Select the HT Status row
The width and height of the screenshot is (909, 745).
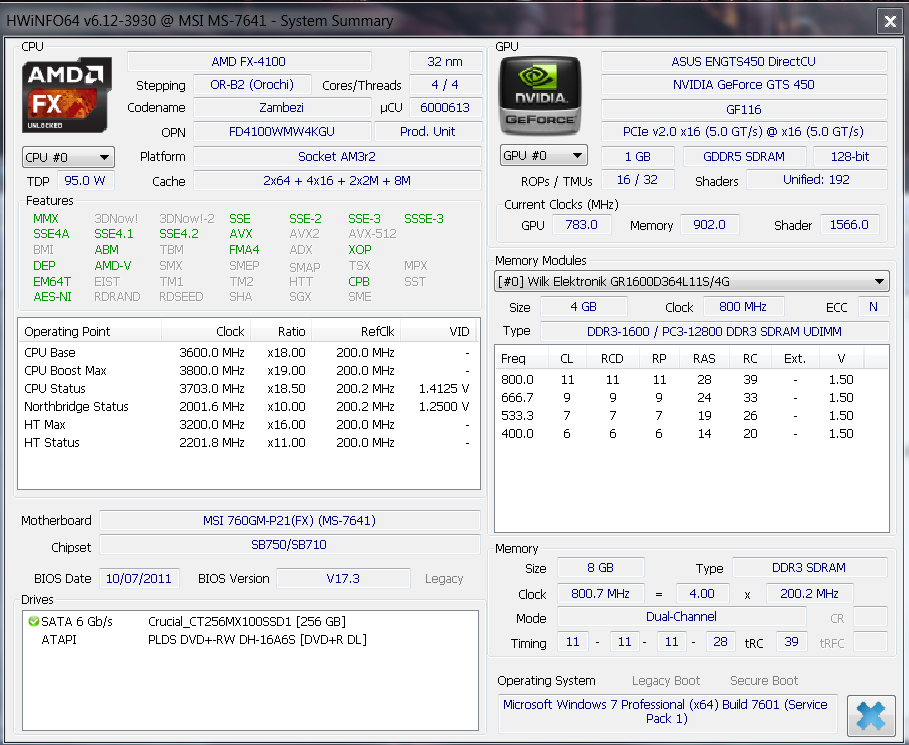tap(248, 442)
